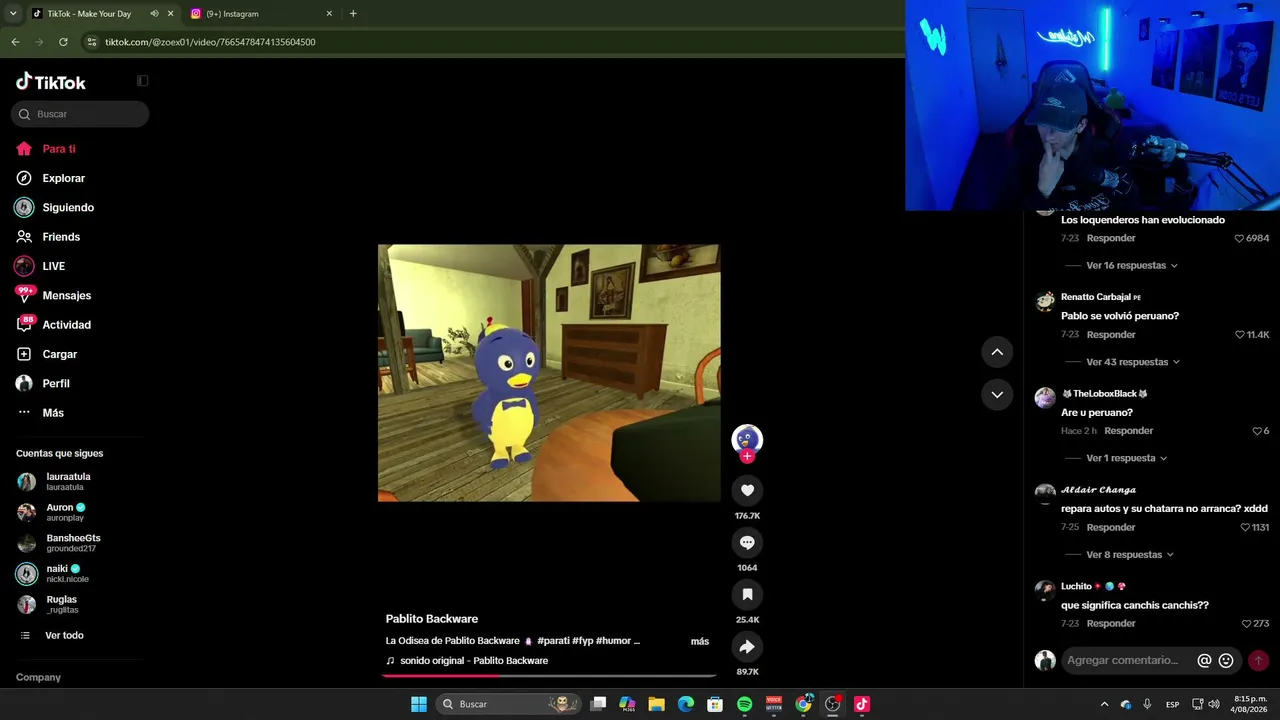Image resolution: width=1280 pixels, height=720 pixels.
Task: Open the Windows Start menu
Action: (419, 704)
